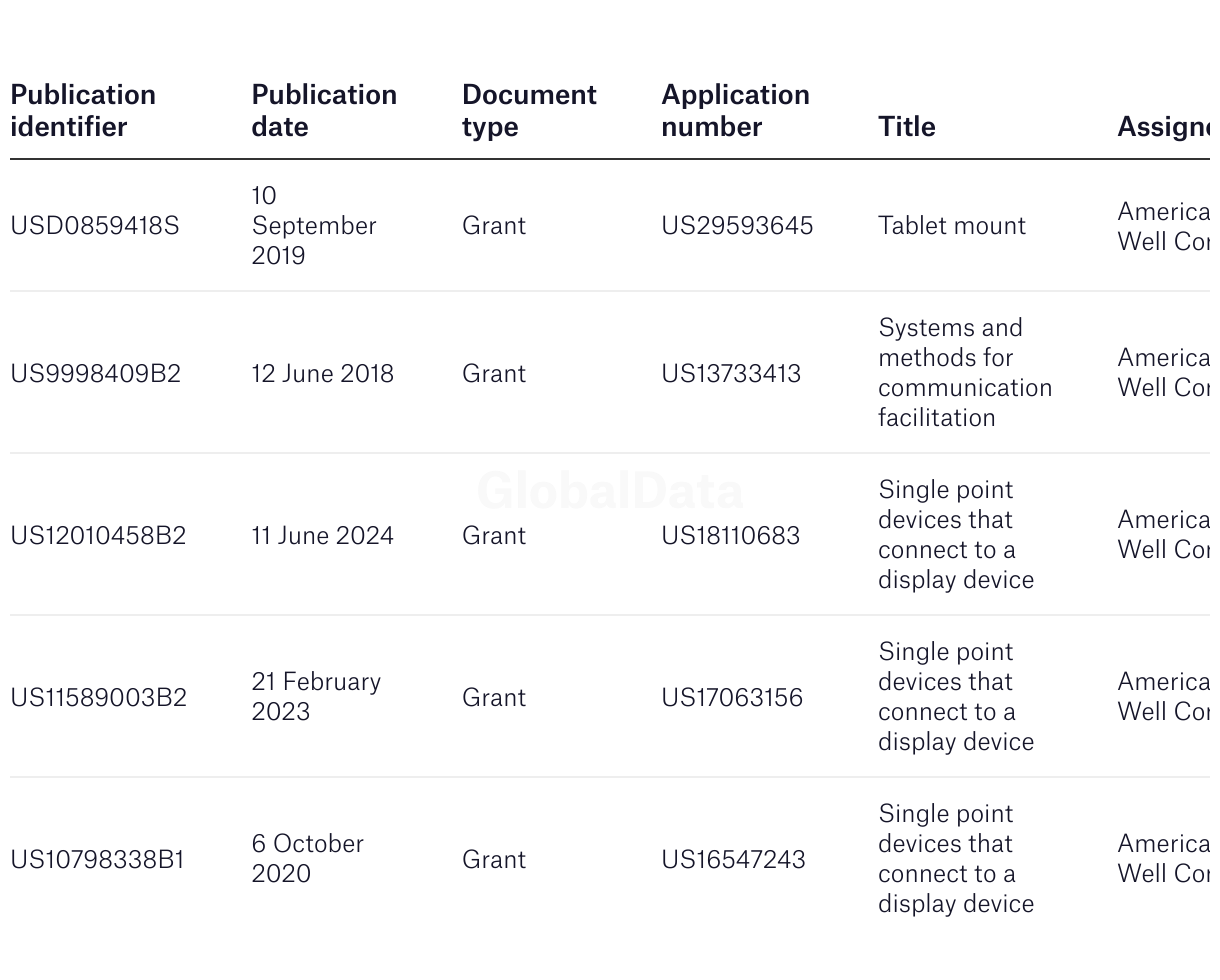
Task: Select application number US18110683
Action: (730, 536)
